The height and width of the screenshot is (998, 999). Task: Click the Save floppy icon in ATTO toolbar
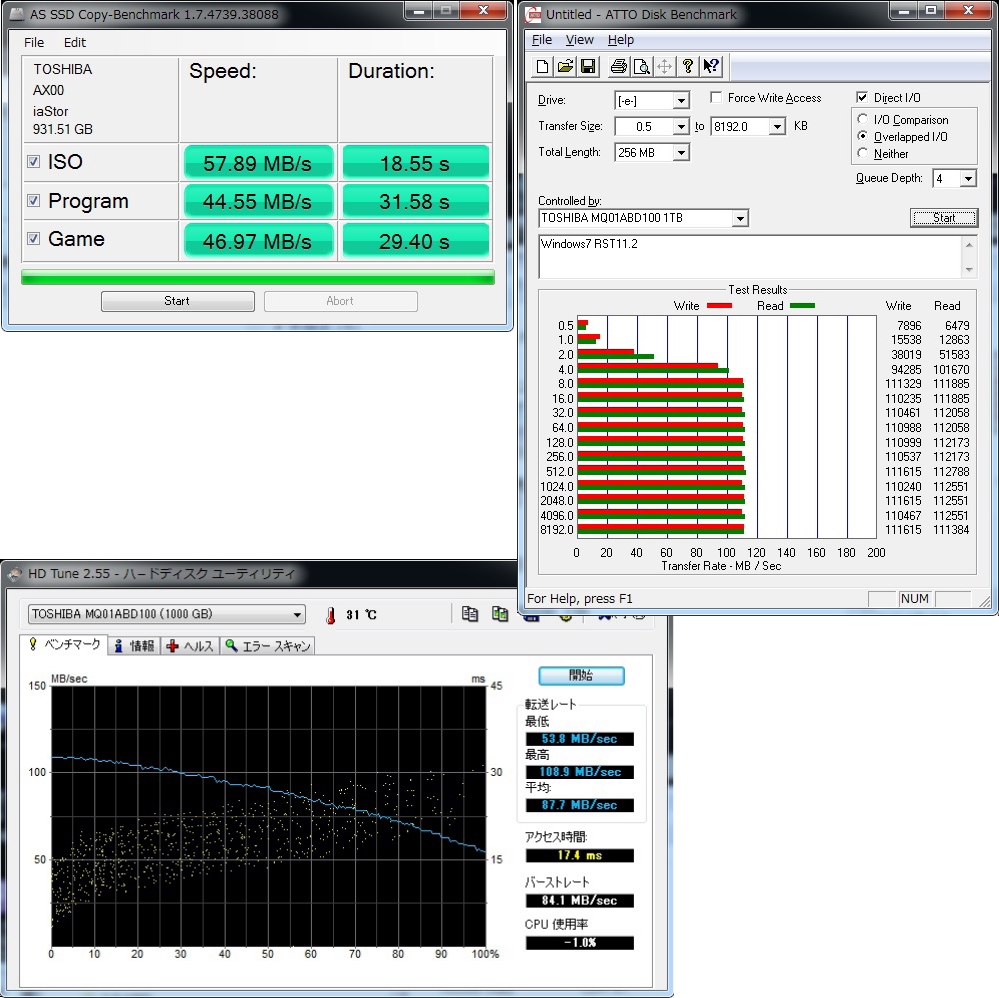coord(588,66)
